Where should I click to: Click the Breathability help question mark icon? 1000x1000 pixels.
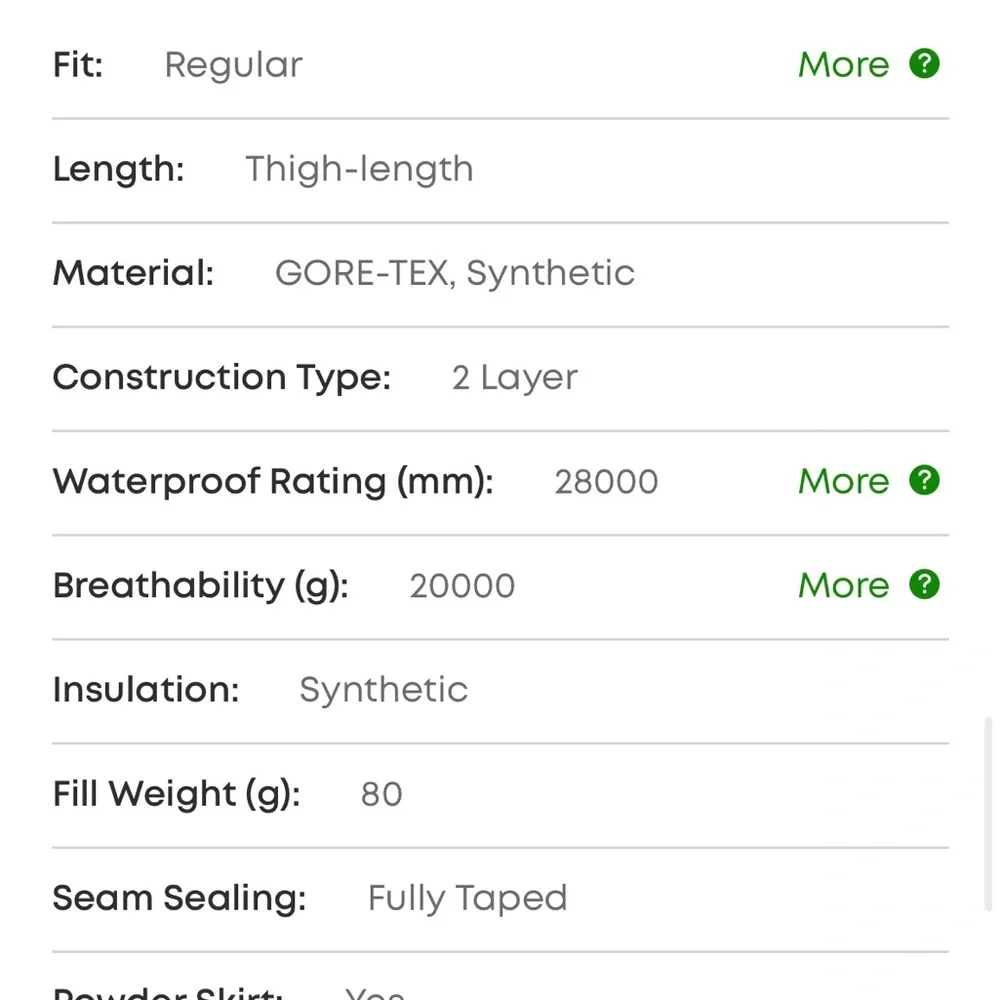924,585
